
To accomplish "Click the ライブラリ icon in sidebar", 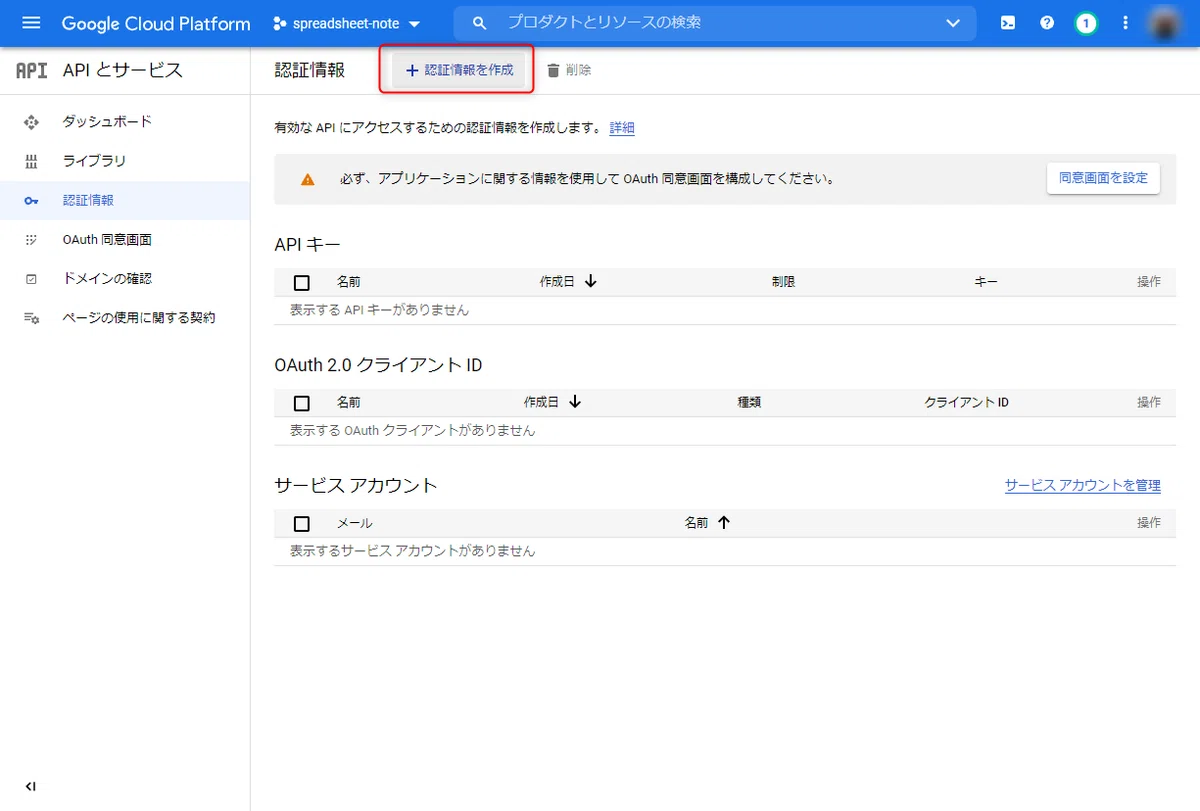I will pyautogui.click(x=31, y=161).
